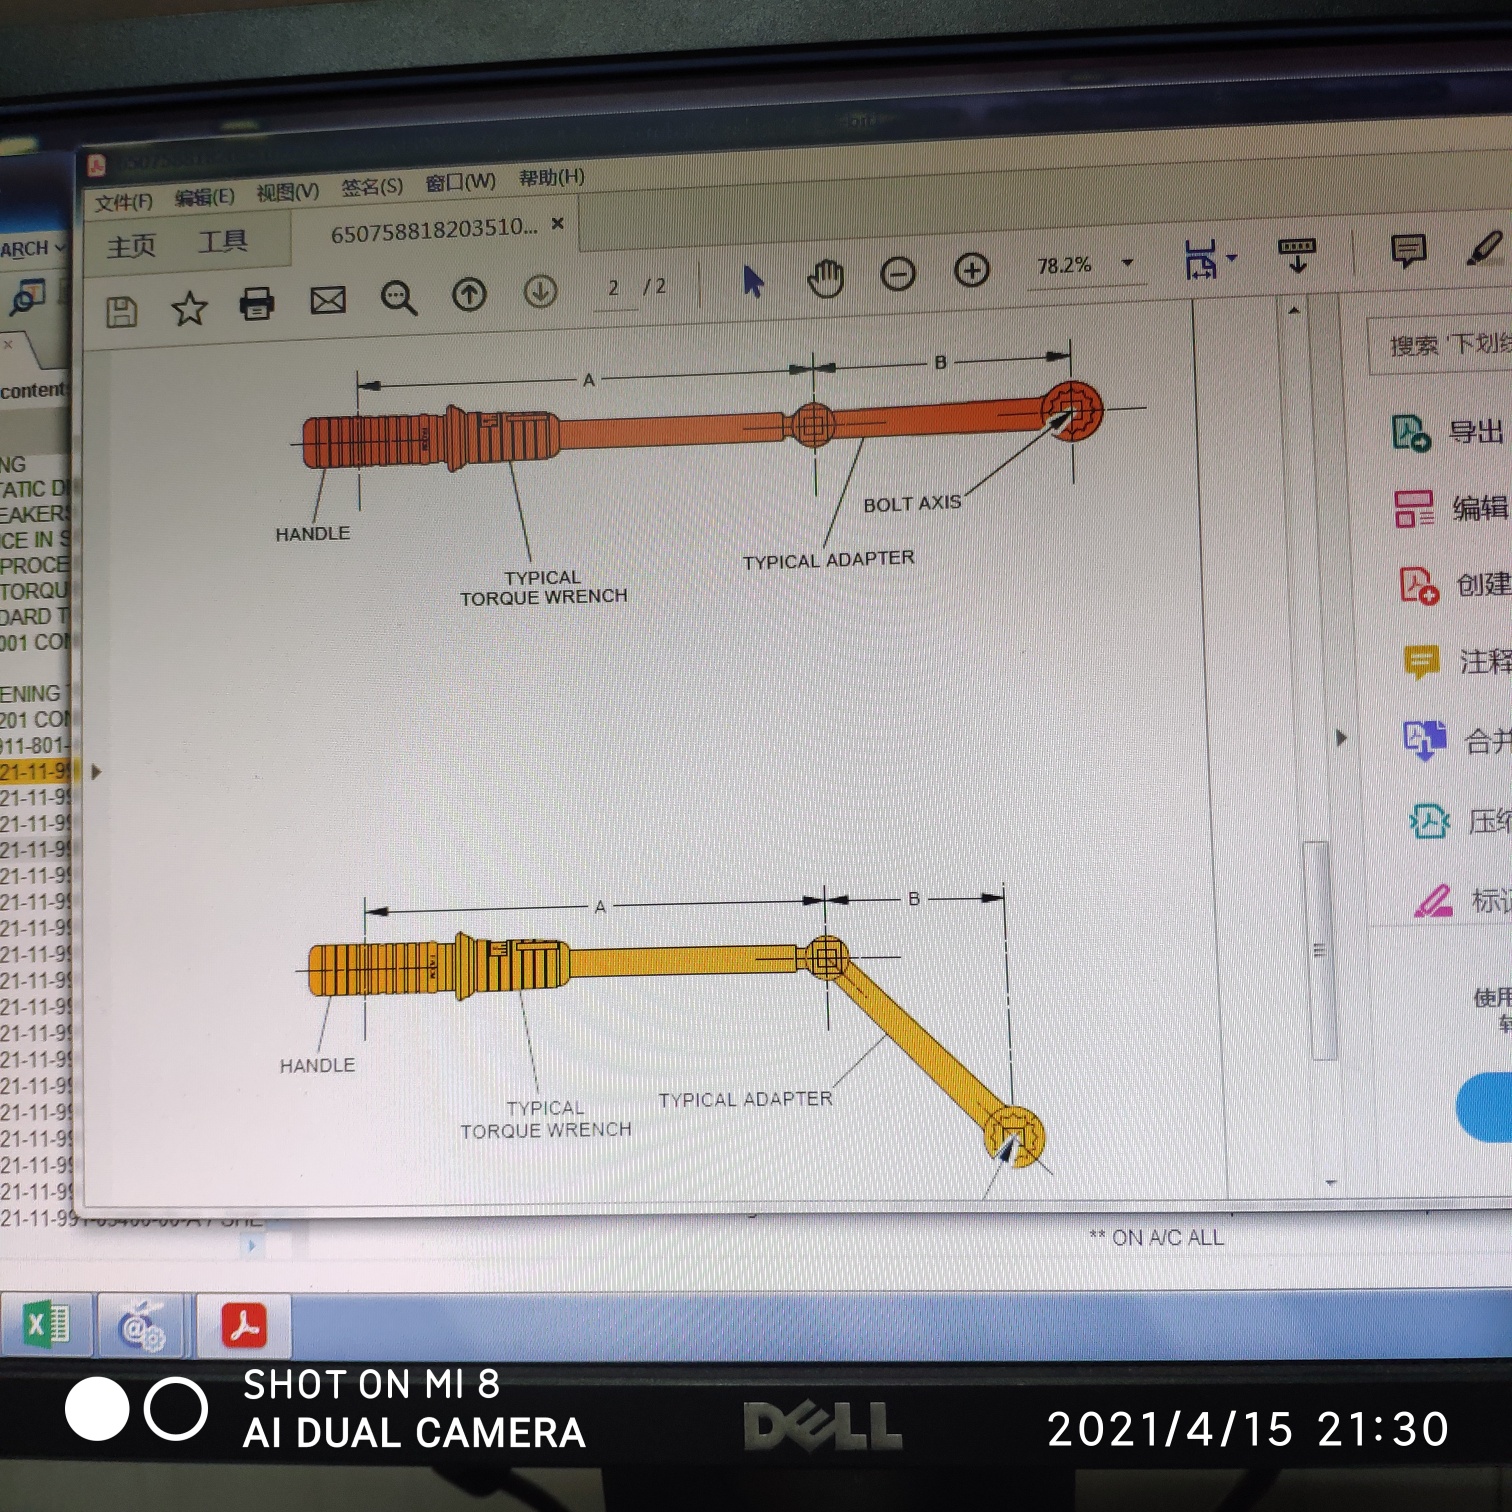Expand fit page options dropdown arrow
Image resolution: width=1512 pixels, height=1512 pixels.
pos(1231,258)
